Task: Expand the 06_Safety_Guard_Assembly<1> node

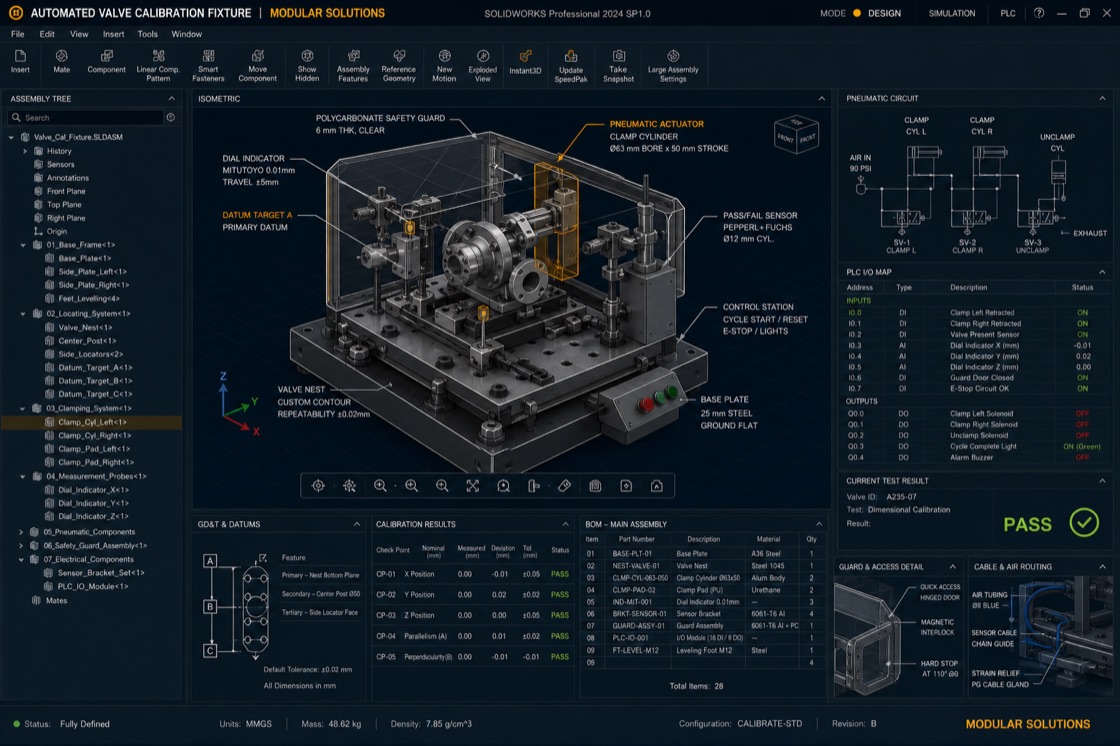Action: click(x=21, y=546)
